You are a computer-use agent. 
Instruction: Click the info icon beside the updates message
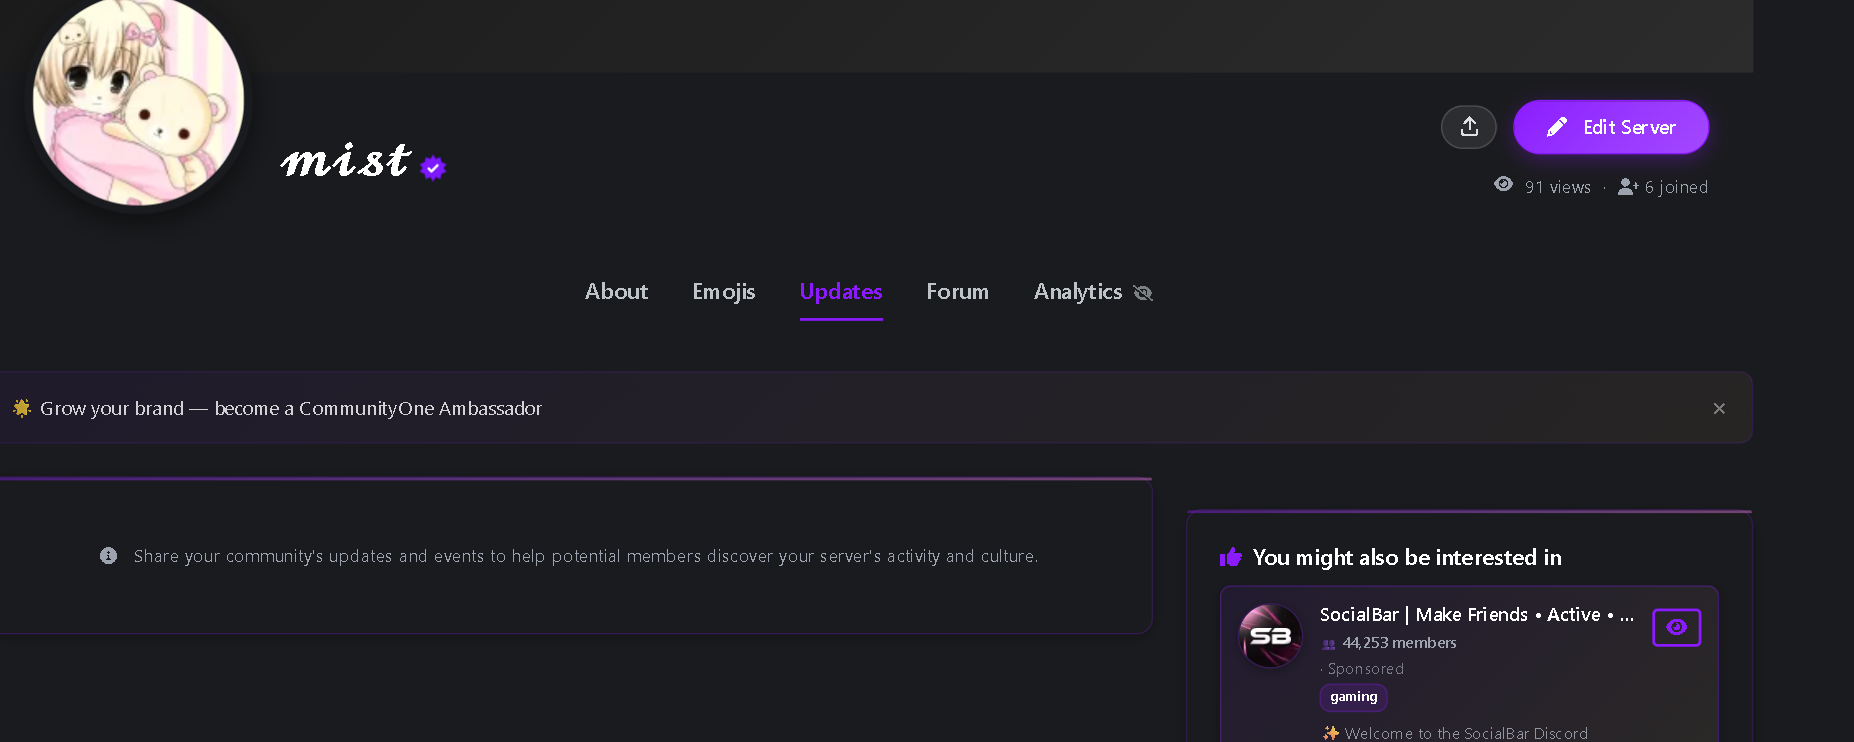click(x=108, y=556)
